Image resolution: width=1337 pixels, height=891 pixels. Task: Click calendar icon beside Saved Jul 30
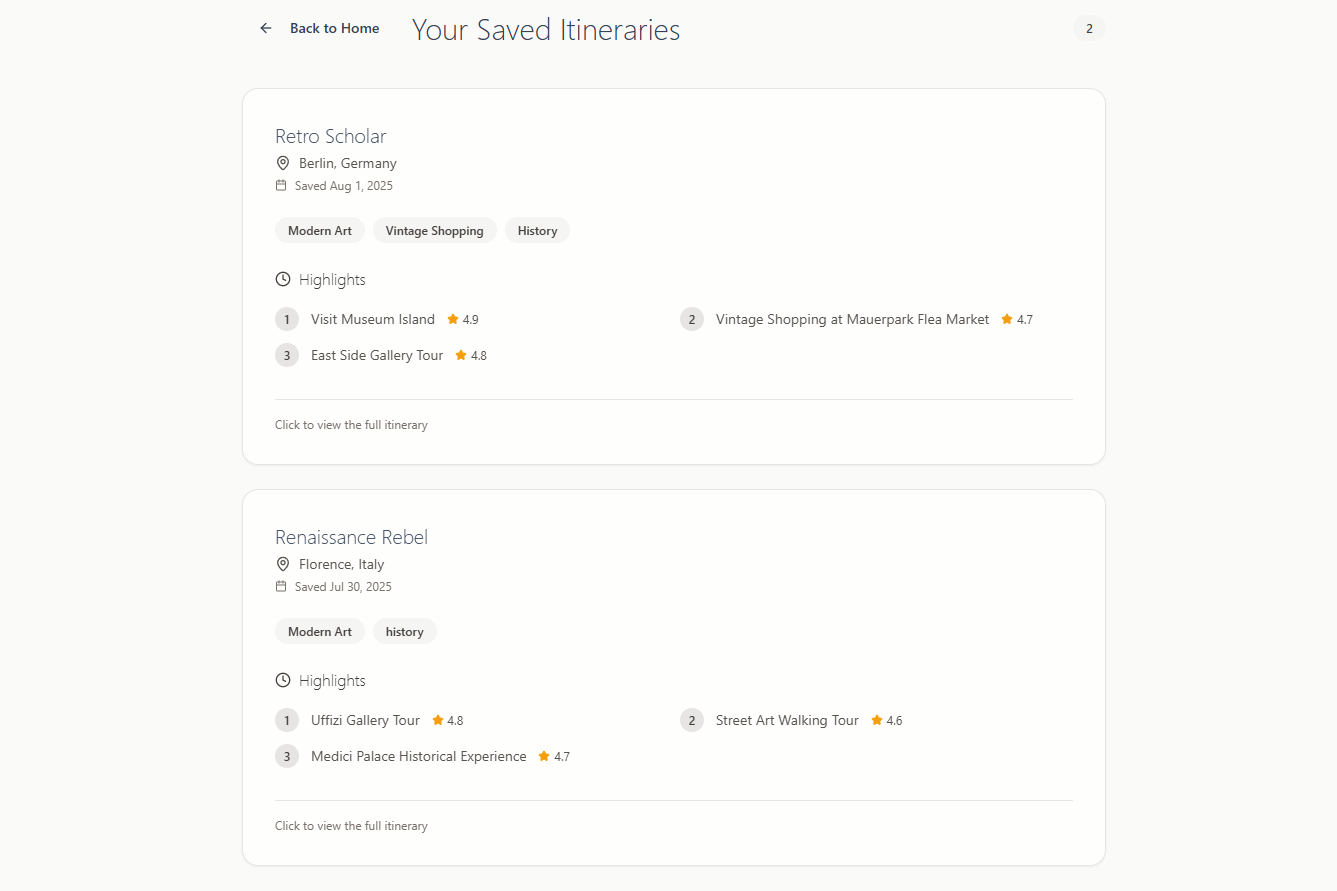point(281,587)
